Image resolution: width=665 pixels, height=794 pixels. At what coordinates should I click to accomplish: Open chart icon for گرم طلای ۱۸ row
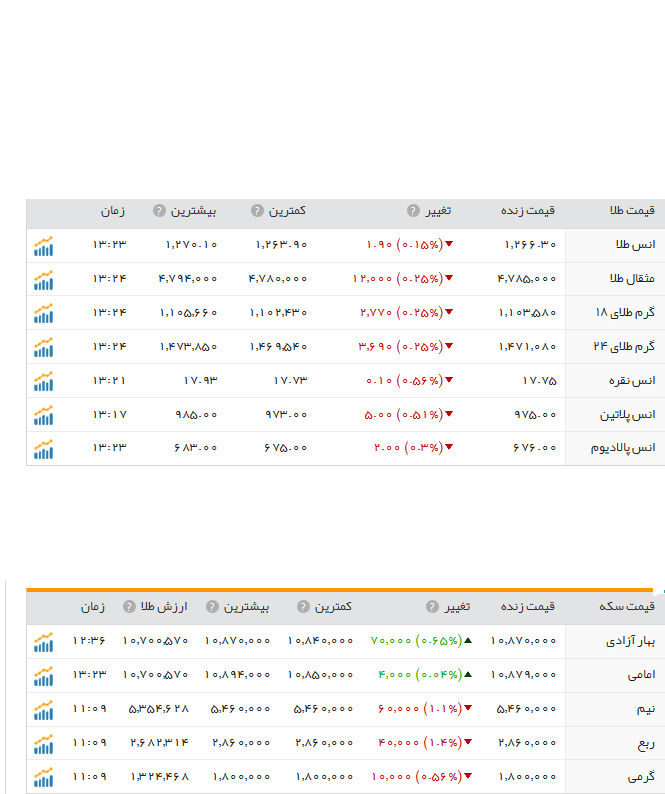pos(44,313)
